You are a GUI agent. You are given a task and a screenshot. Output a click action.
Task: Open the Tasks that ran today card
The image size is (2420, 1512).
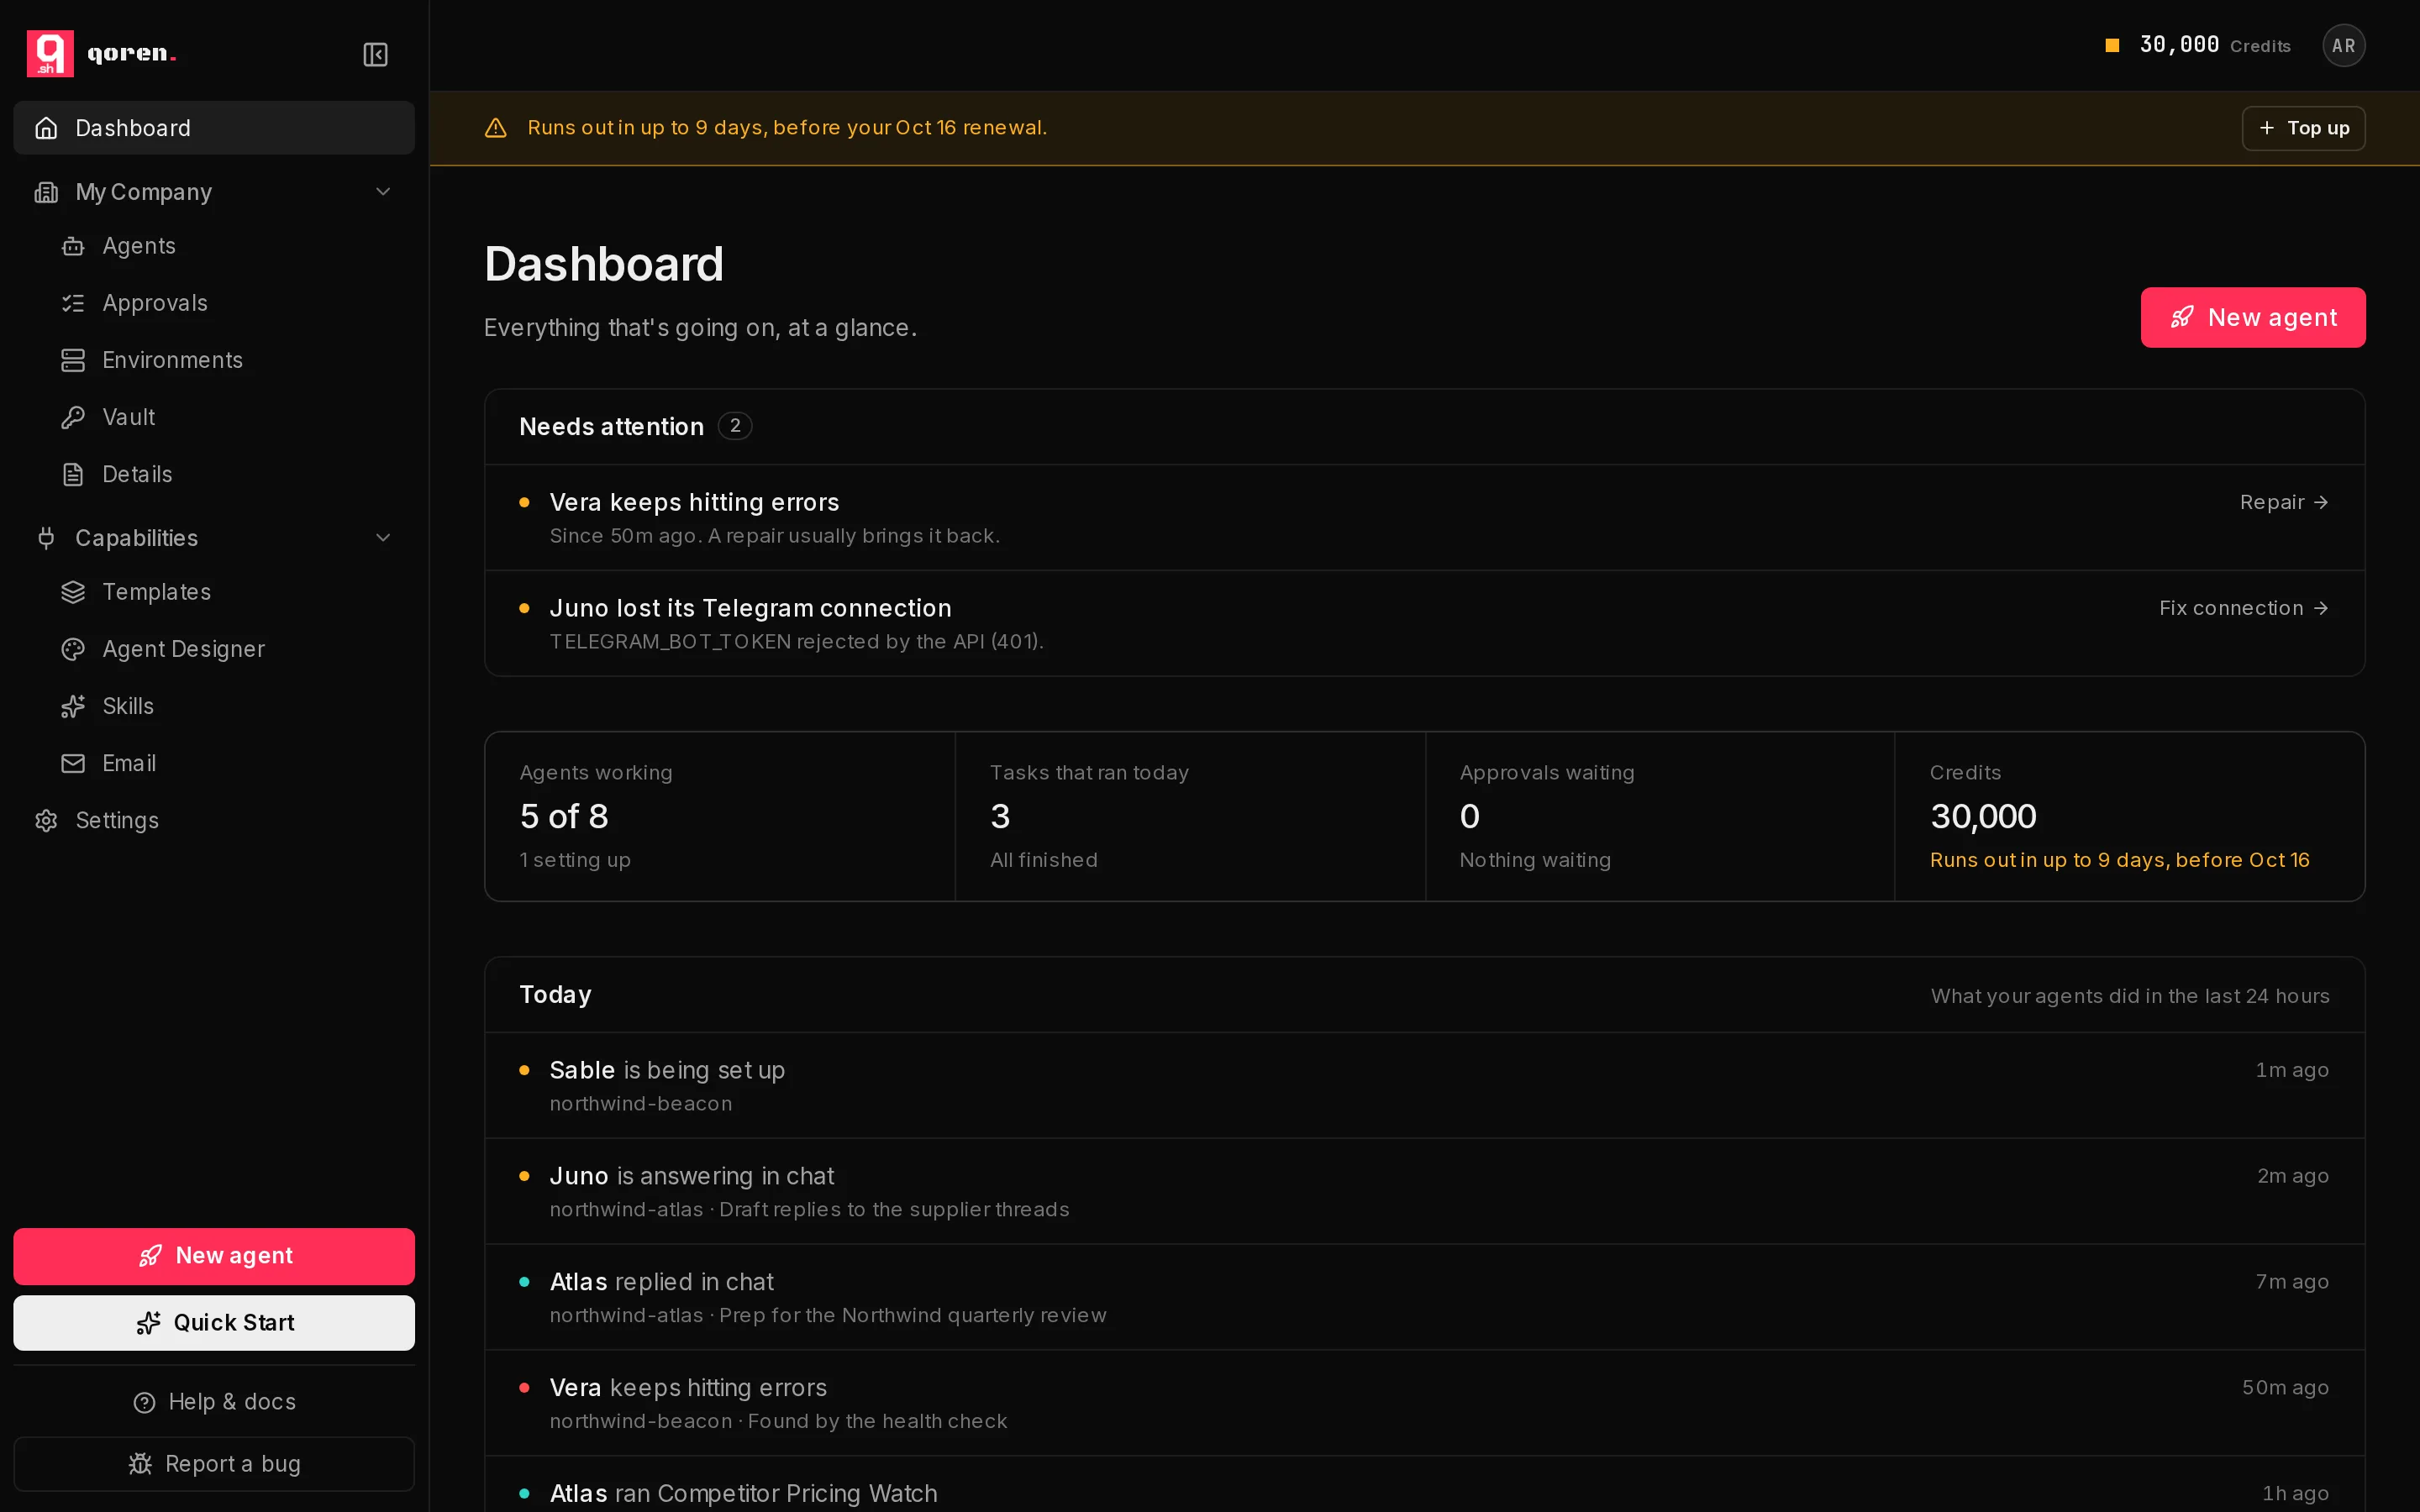click(1190, 816)
